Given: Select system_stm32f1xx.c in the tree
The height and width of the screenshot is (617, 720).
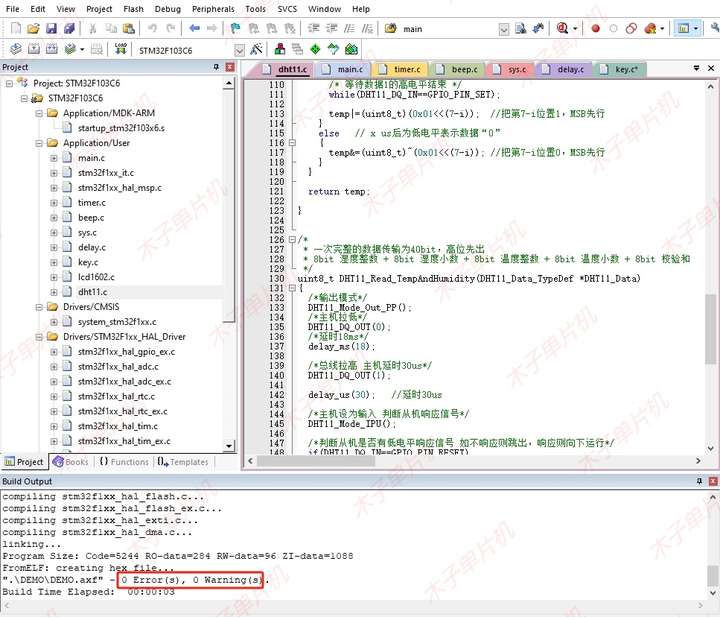Looking at the screenshot, I should click(117, 322).
